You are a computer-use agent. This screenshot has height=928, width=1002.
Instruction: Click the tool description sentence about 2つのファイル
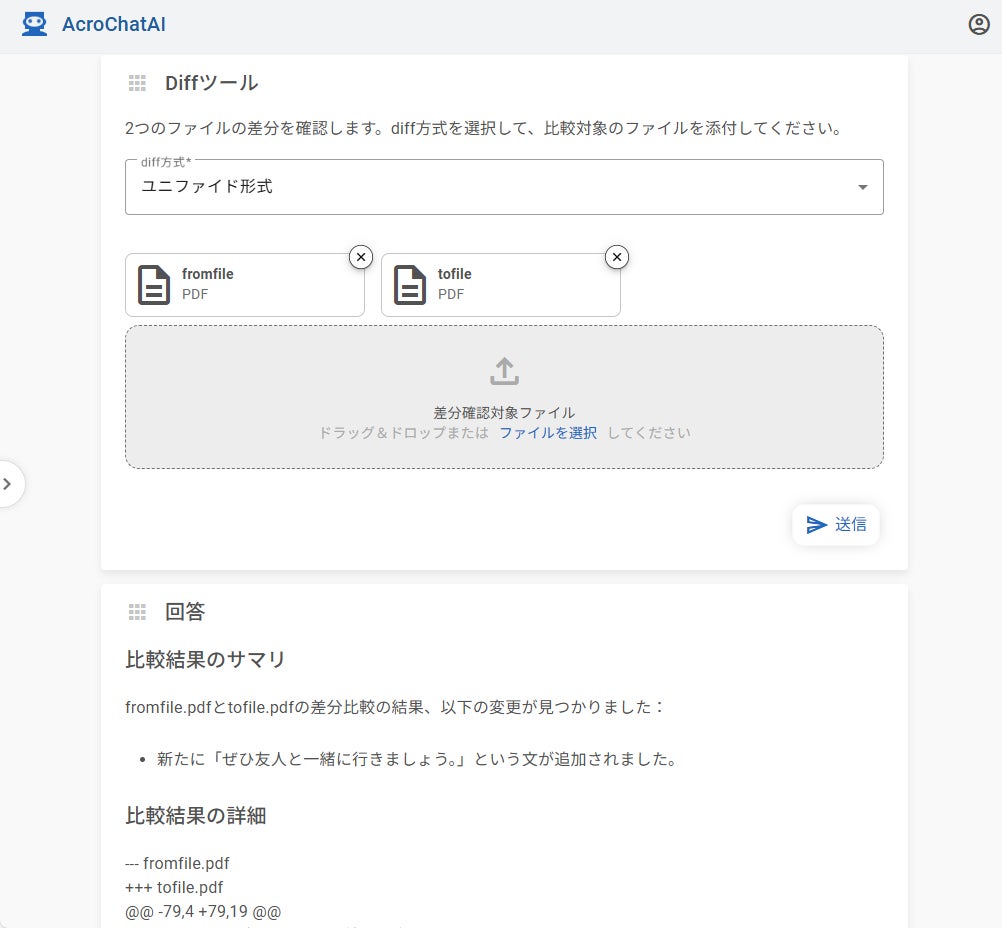[483, 128]
